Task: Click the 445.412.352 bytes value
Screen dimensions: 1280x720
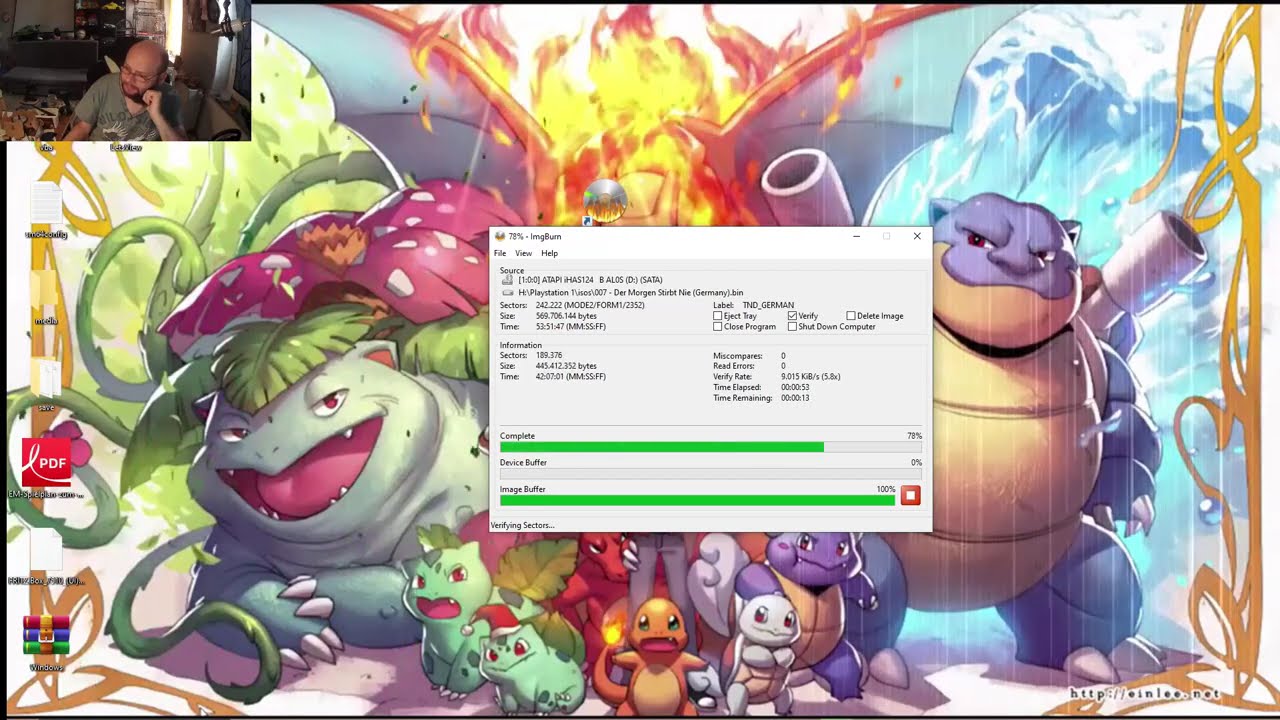Action: pyautogui.click(x=566, y=366)
